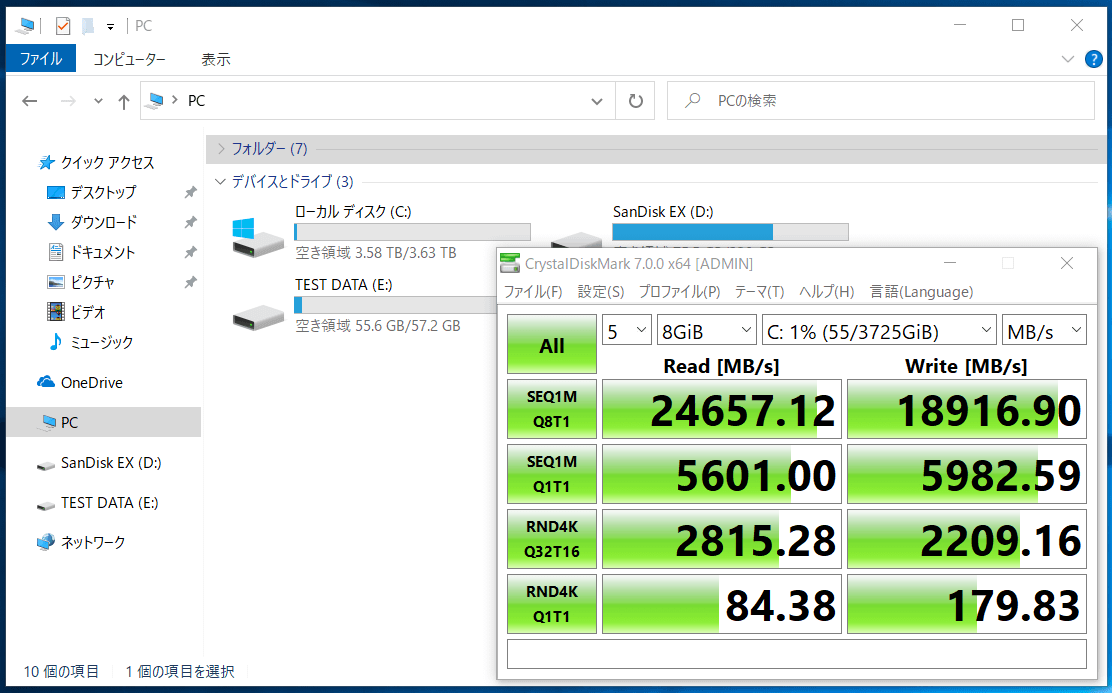The width and height of the screenshot is (1112, 693).
Task: Click the pin icon beside ドキュメント
Action: tap(190, 253)
